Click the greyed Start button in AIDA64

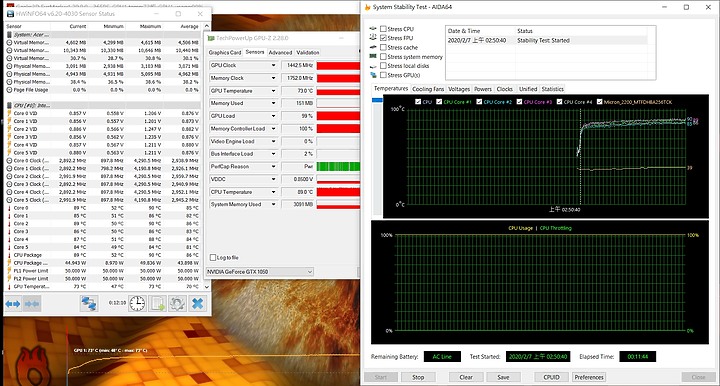[381, 377]
